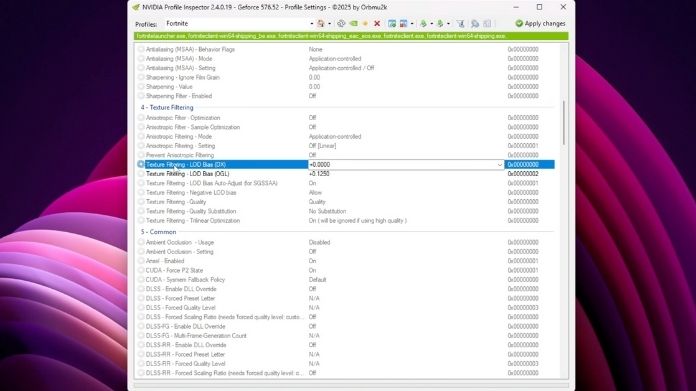This screenshot has height=391, width=696.
Task: Select Ambient Occlusion - Usage row
Action: [x=346, y=242]
